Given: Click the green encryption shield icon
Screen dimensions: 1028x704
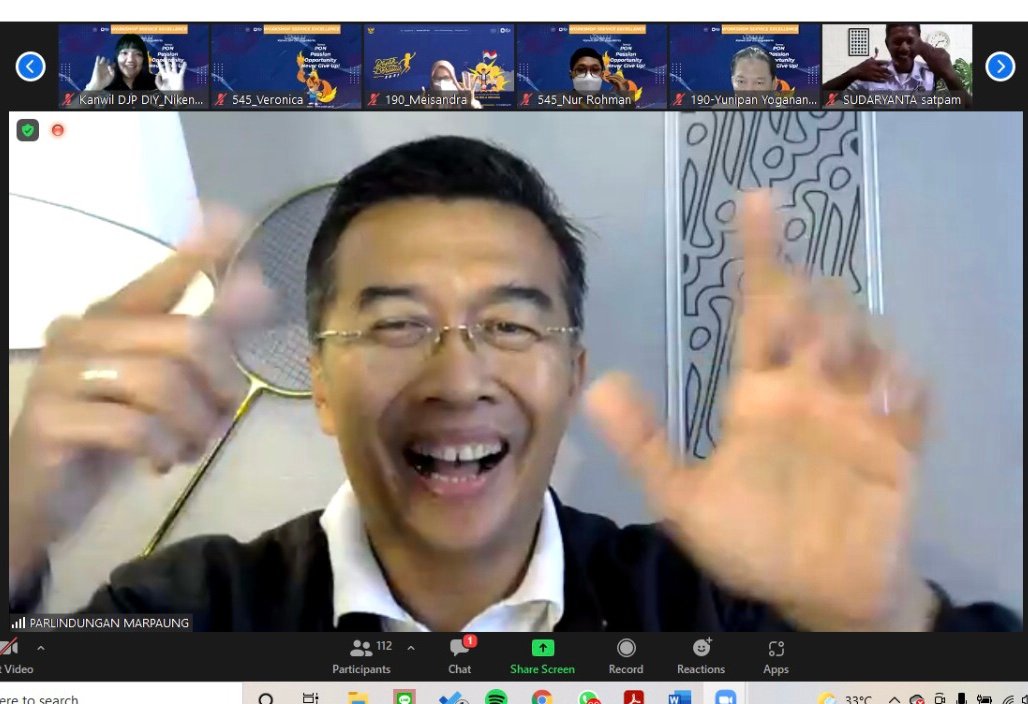Looking at the screenshot, I should (x=28, y=130).
